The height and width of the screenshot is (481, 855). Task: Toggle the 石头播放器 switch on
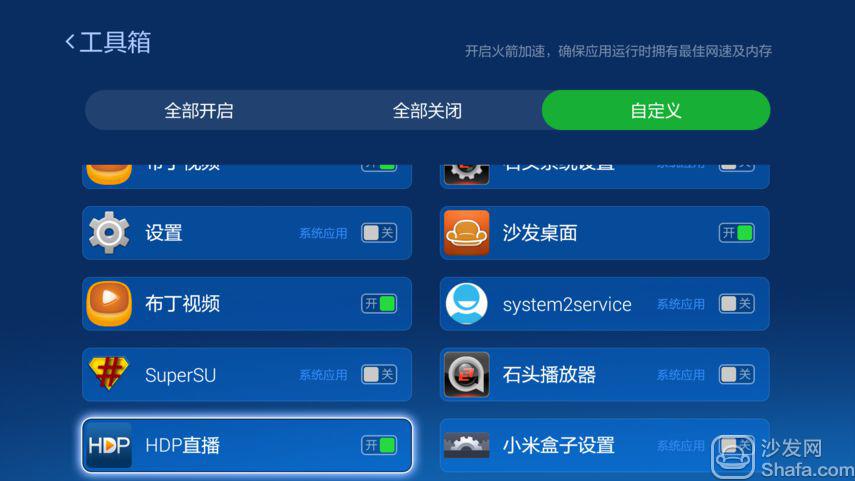click(x=737, y=375)
